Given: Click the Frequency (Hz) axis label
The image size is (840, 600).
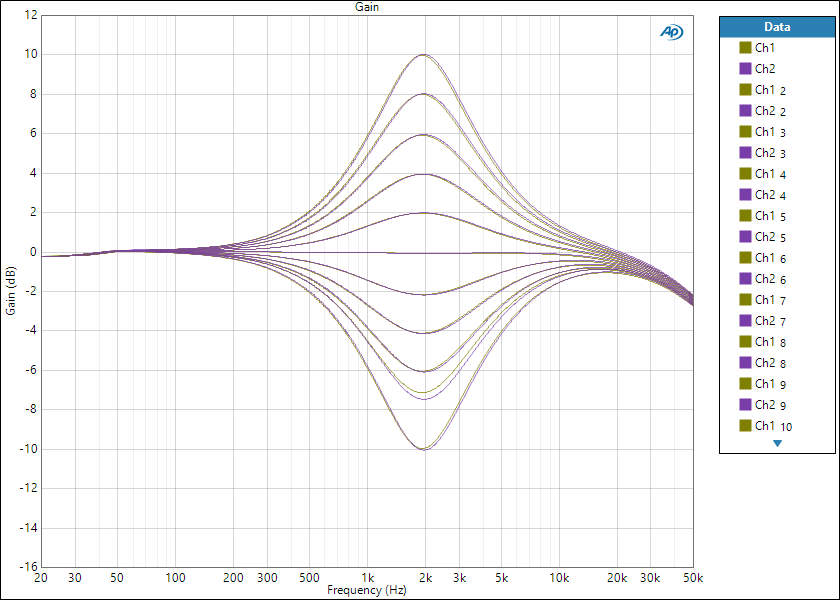Looking at the screenshot, I should [367, 590].
